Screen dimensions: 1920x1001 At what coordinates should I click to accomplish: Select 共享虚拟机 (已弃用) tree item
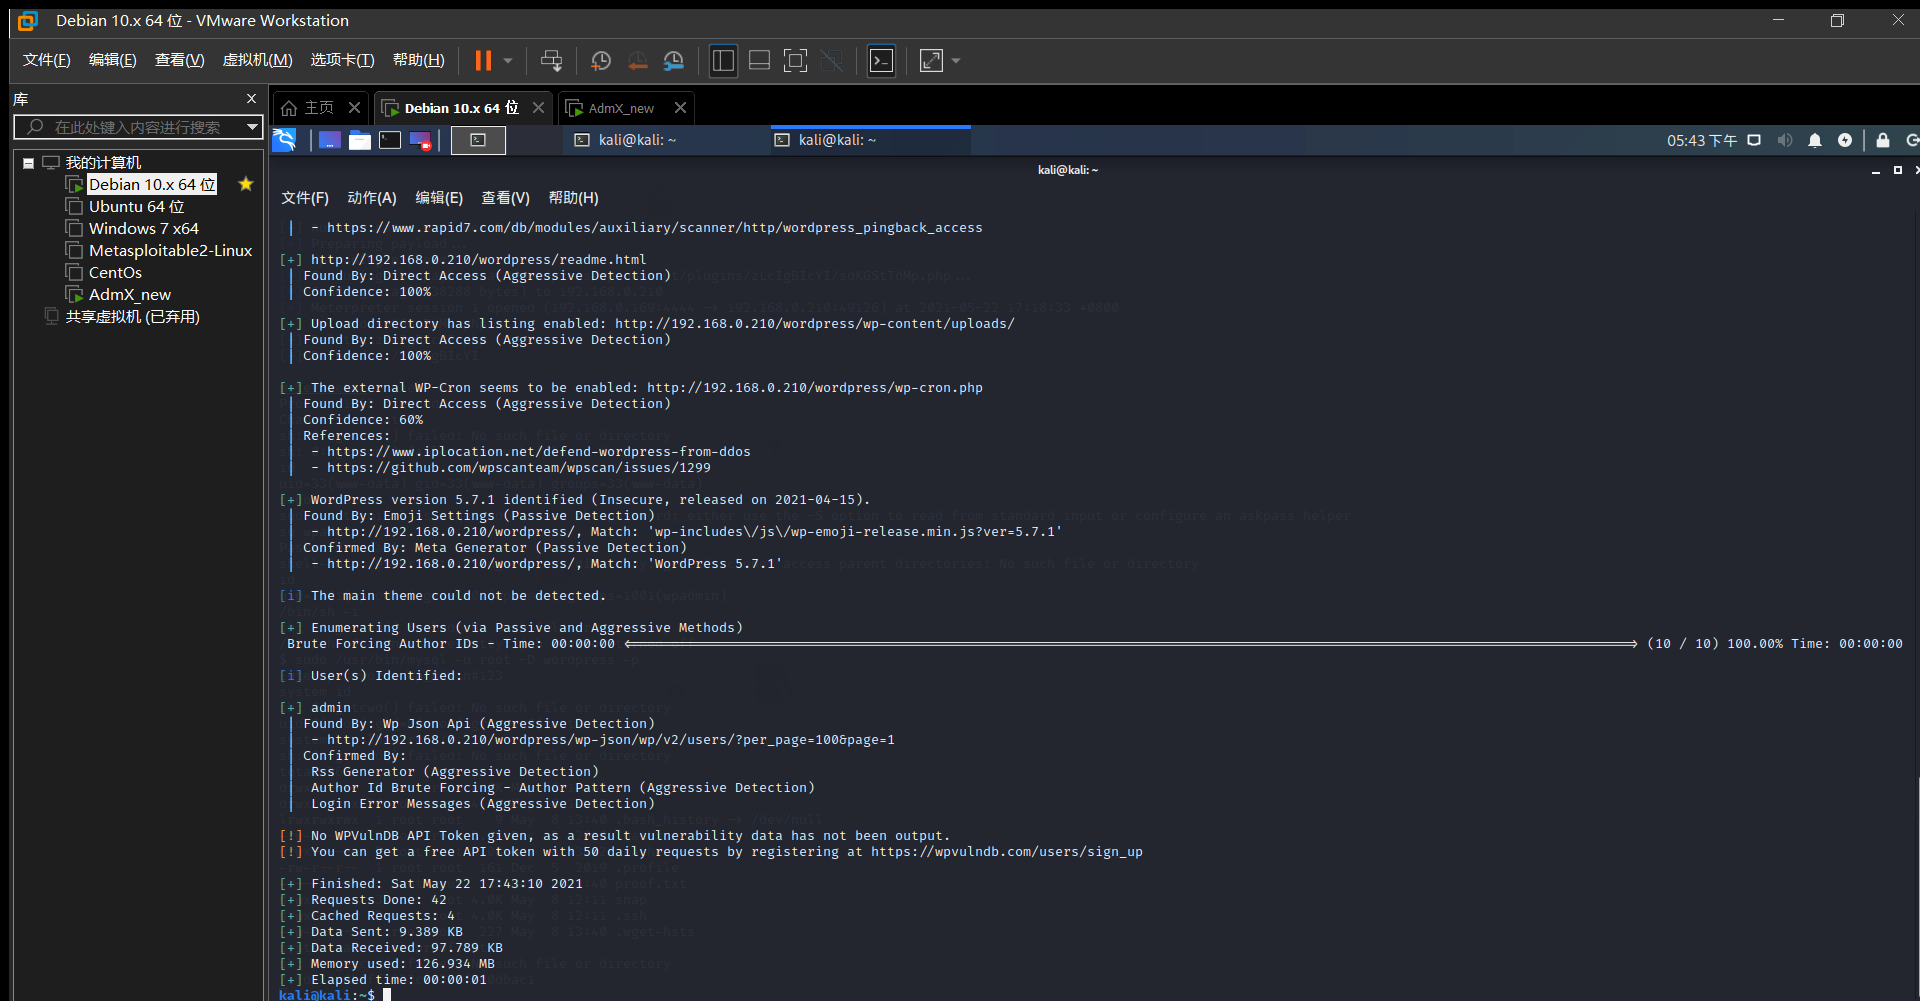click(x=132, y=316)
